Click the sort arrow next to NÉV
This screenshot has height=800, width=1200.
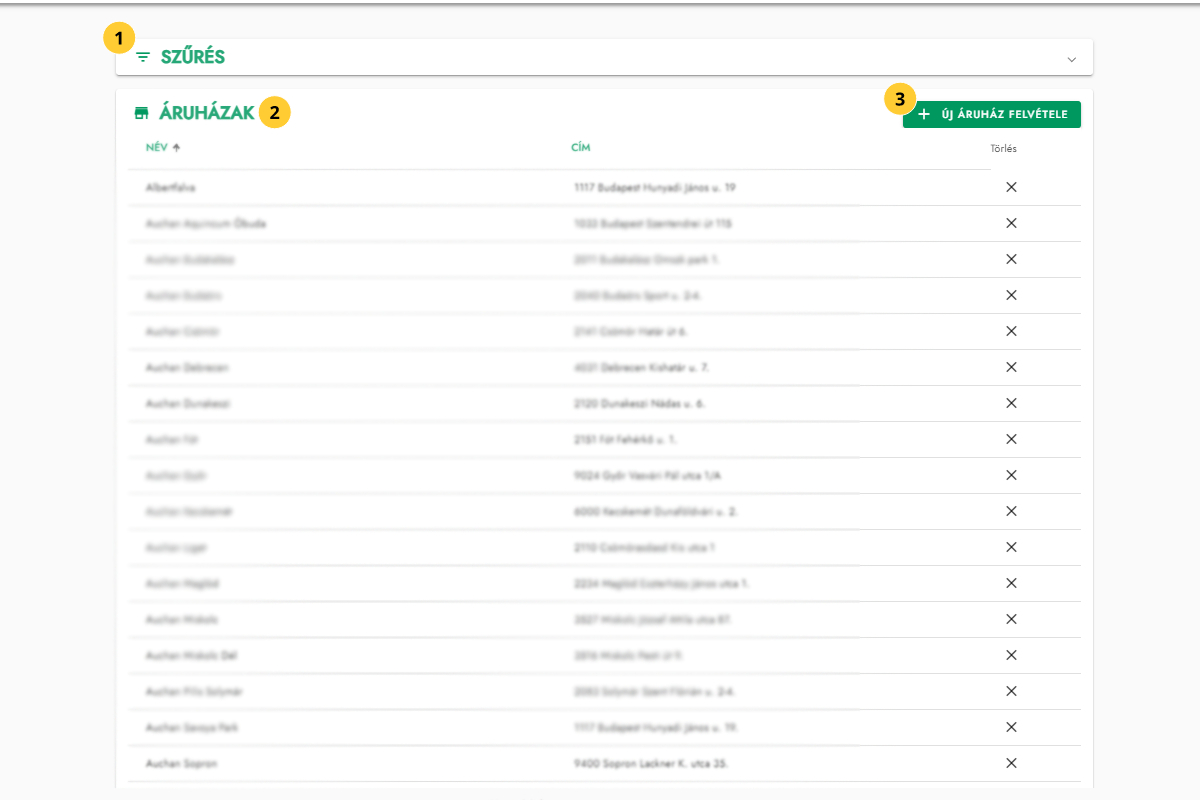click(x=177, y=148)
